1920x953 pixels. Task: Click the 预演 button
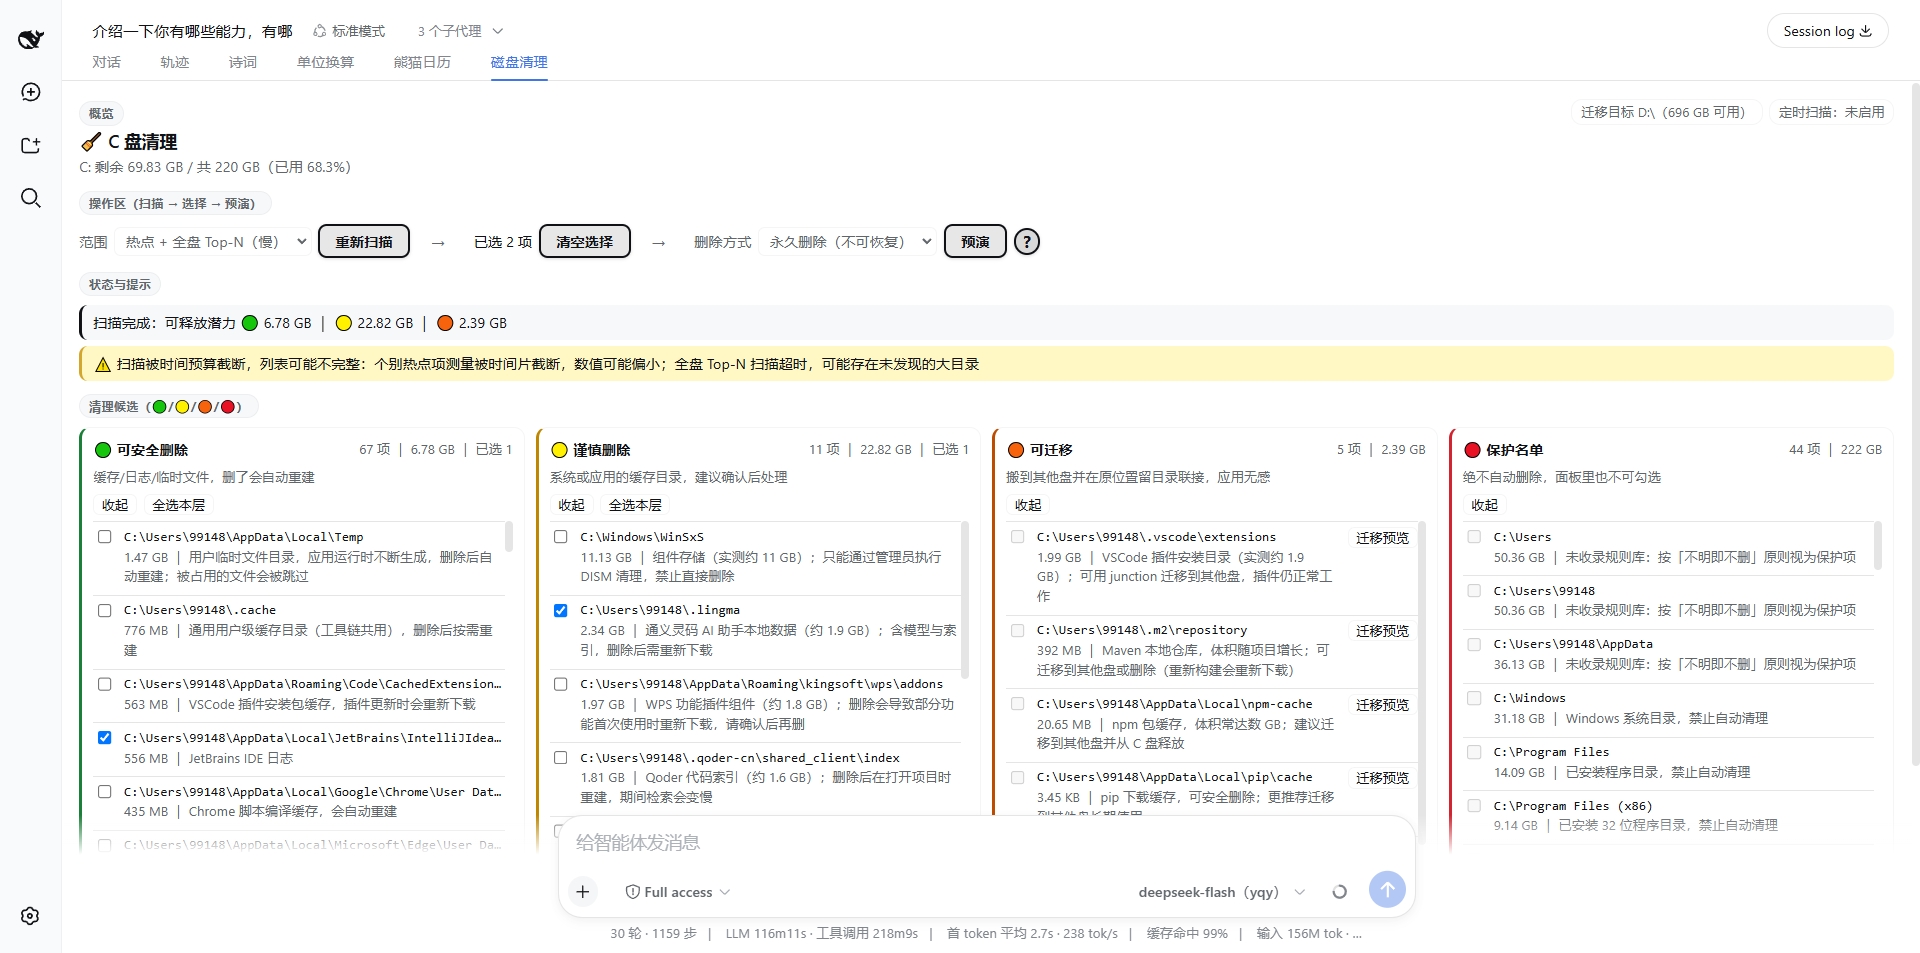click(x=975, y=242)
